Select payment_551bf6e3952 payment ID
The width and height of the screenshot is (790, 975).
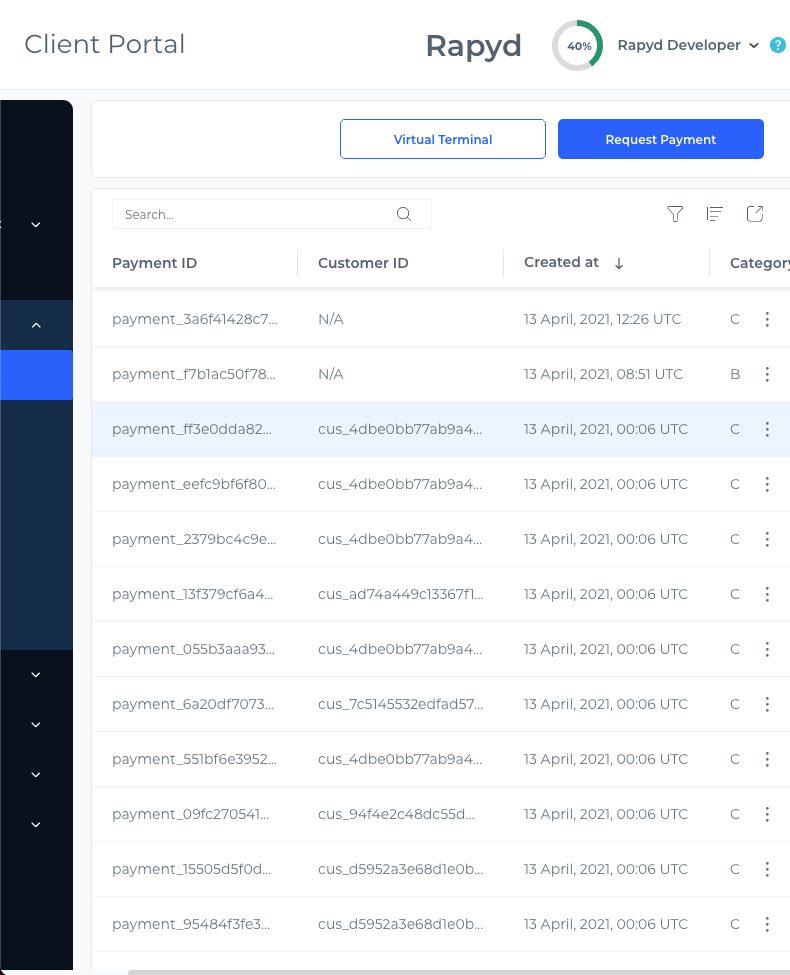click(195, 759)
